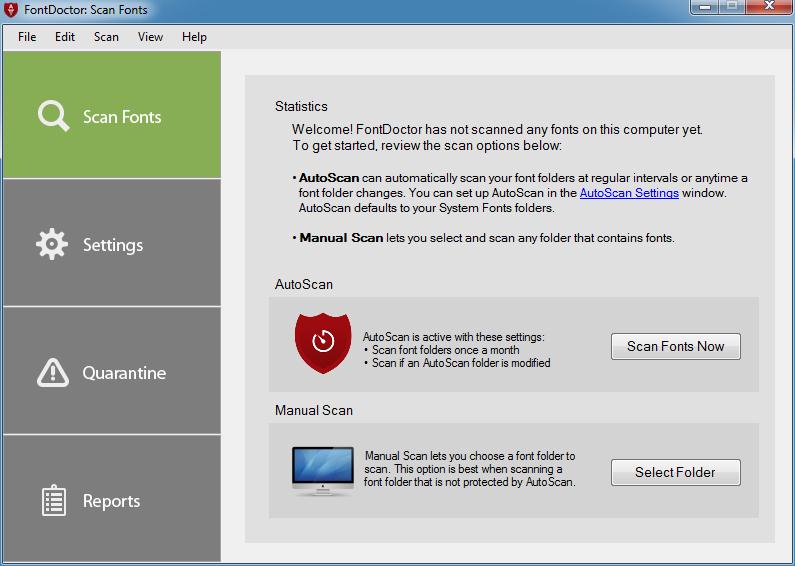Click the clipboard Reports icon
Screen dimensions: 795x566
point(53,500)
